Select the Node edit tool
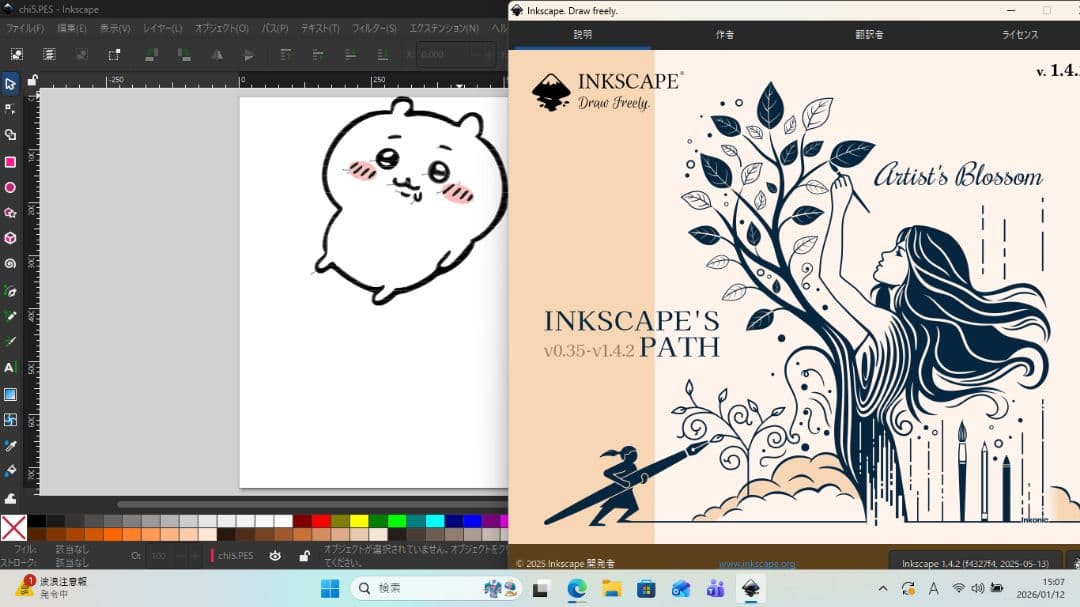 pyautogui.click(x=10, y=109)
